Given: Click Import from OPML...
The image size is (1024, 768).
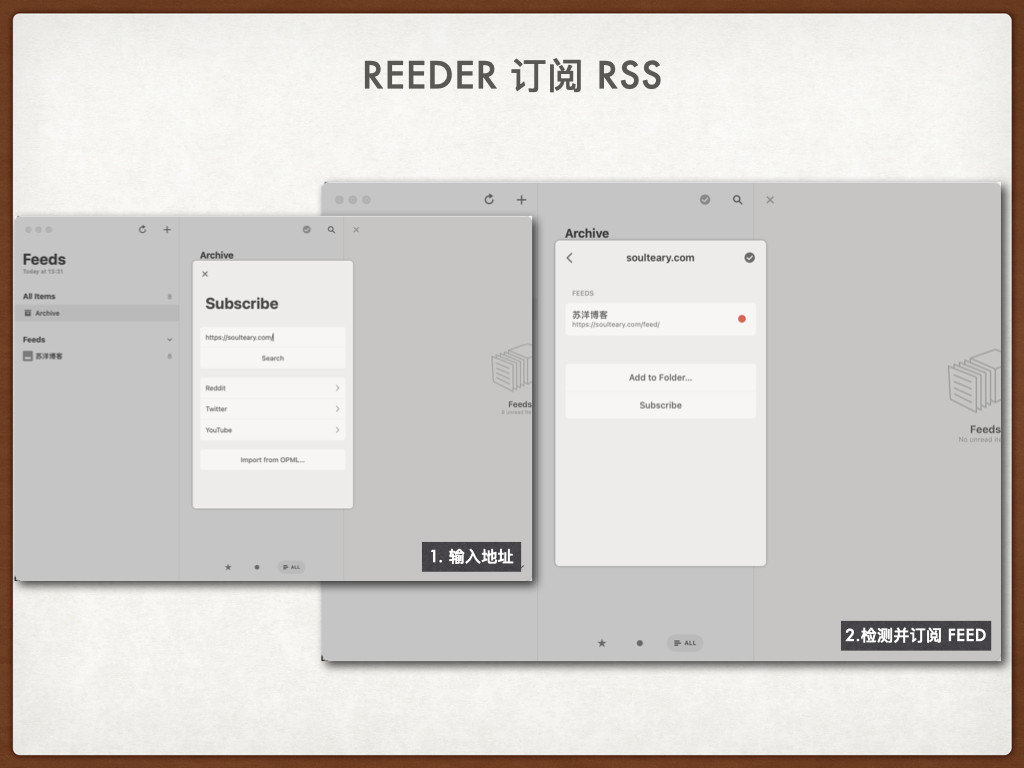Looking at the screenshot, I should pos(272,459).
